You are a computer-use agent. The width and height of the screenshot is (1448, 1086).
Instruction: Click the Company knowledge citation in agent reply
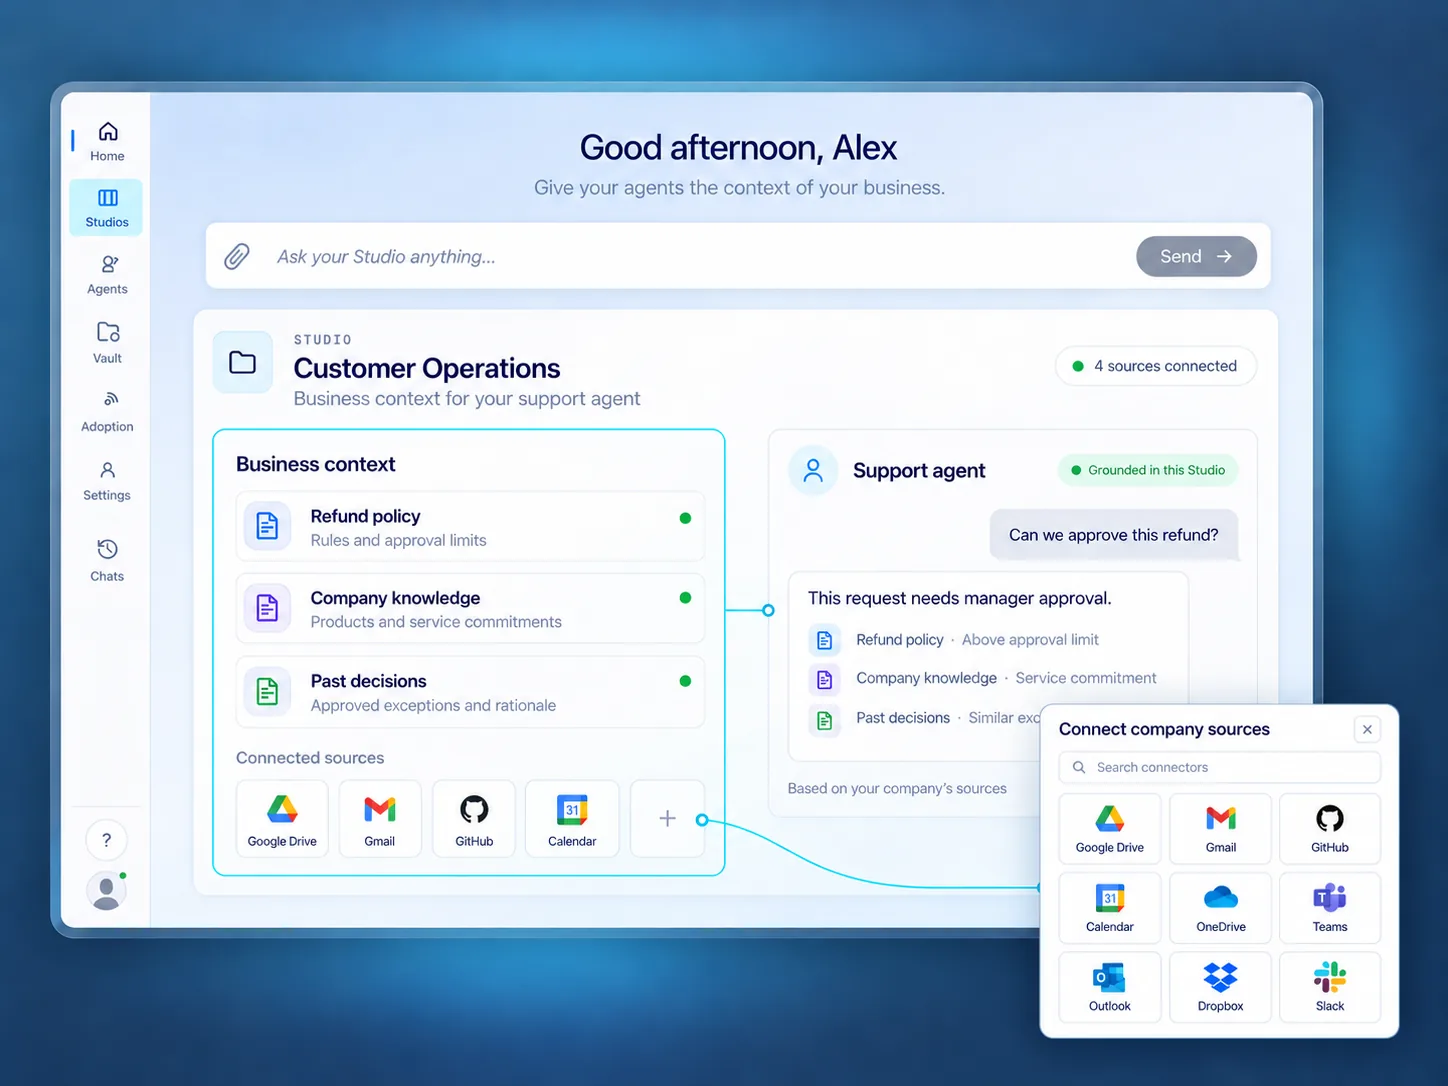(x=983, y=678)
